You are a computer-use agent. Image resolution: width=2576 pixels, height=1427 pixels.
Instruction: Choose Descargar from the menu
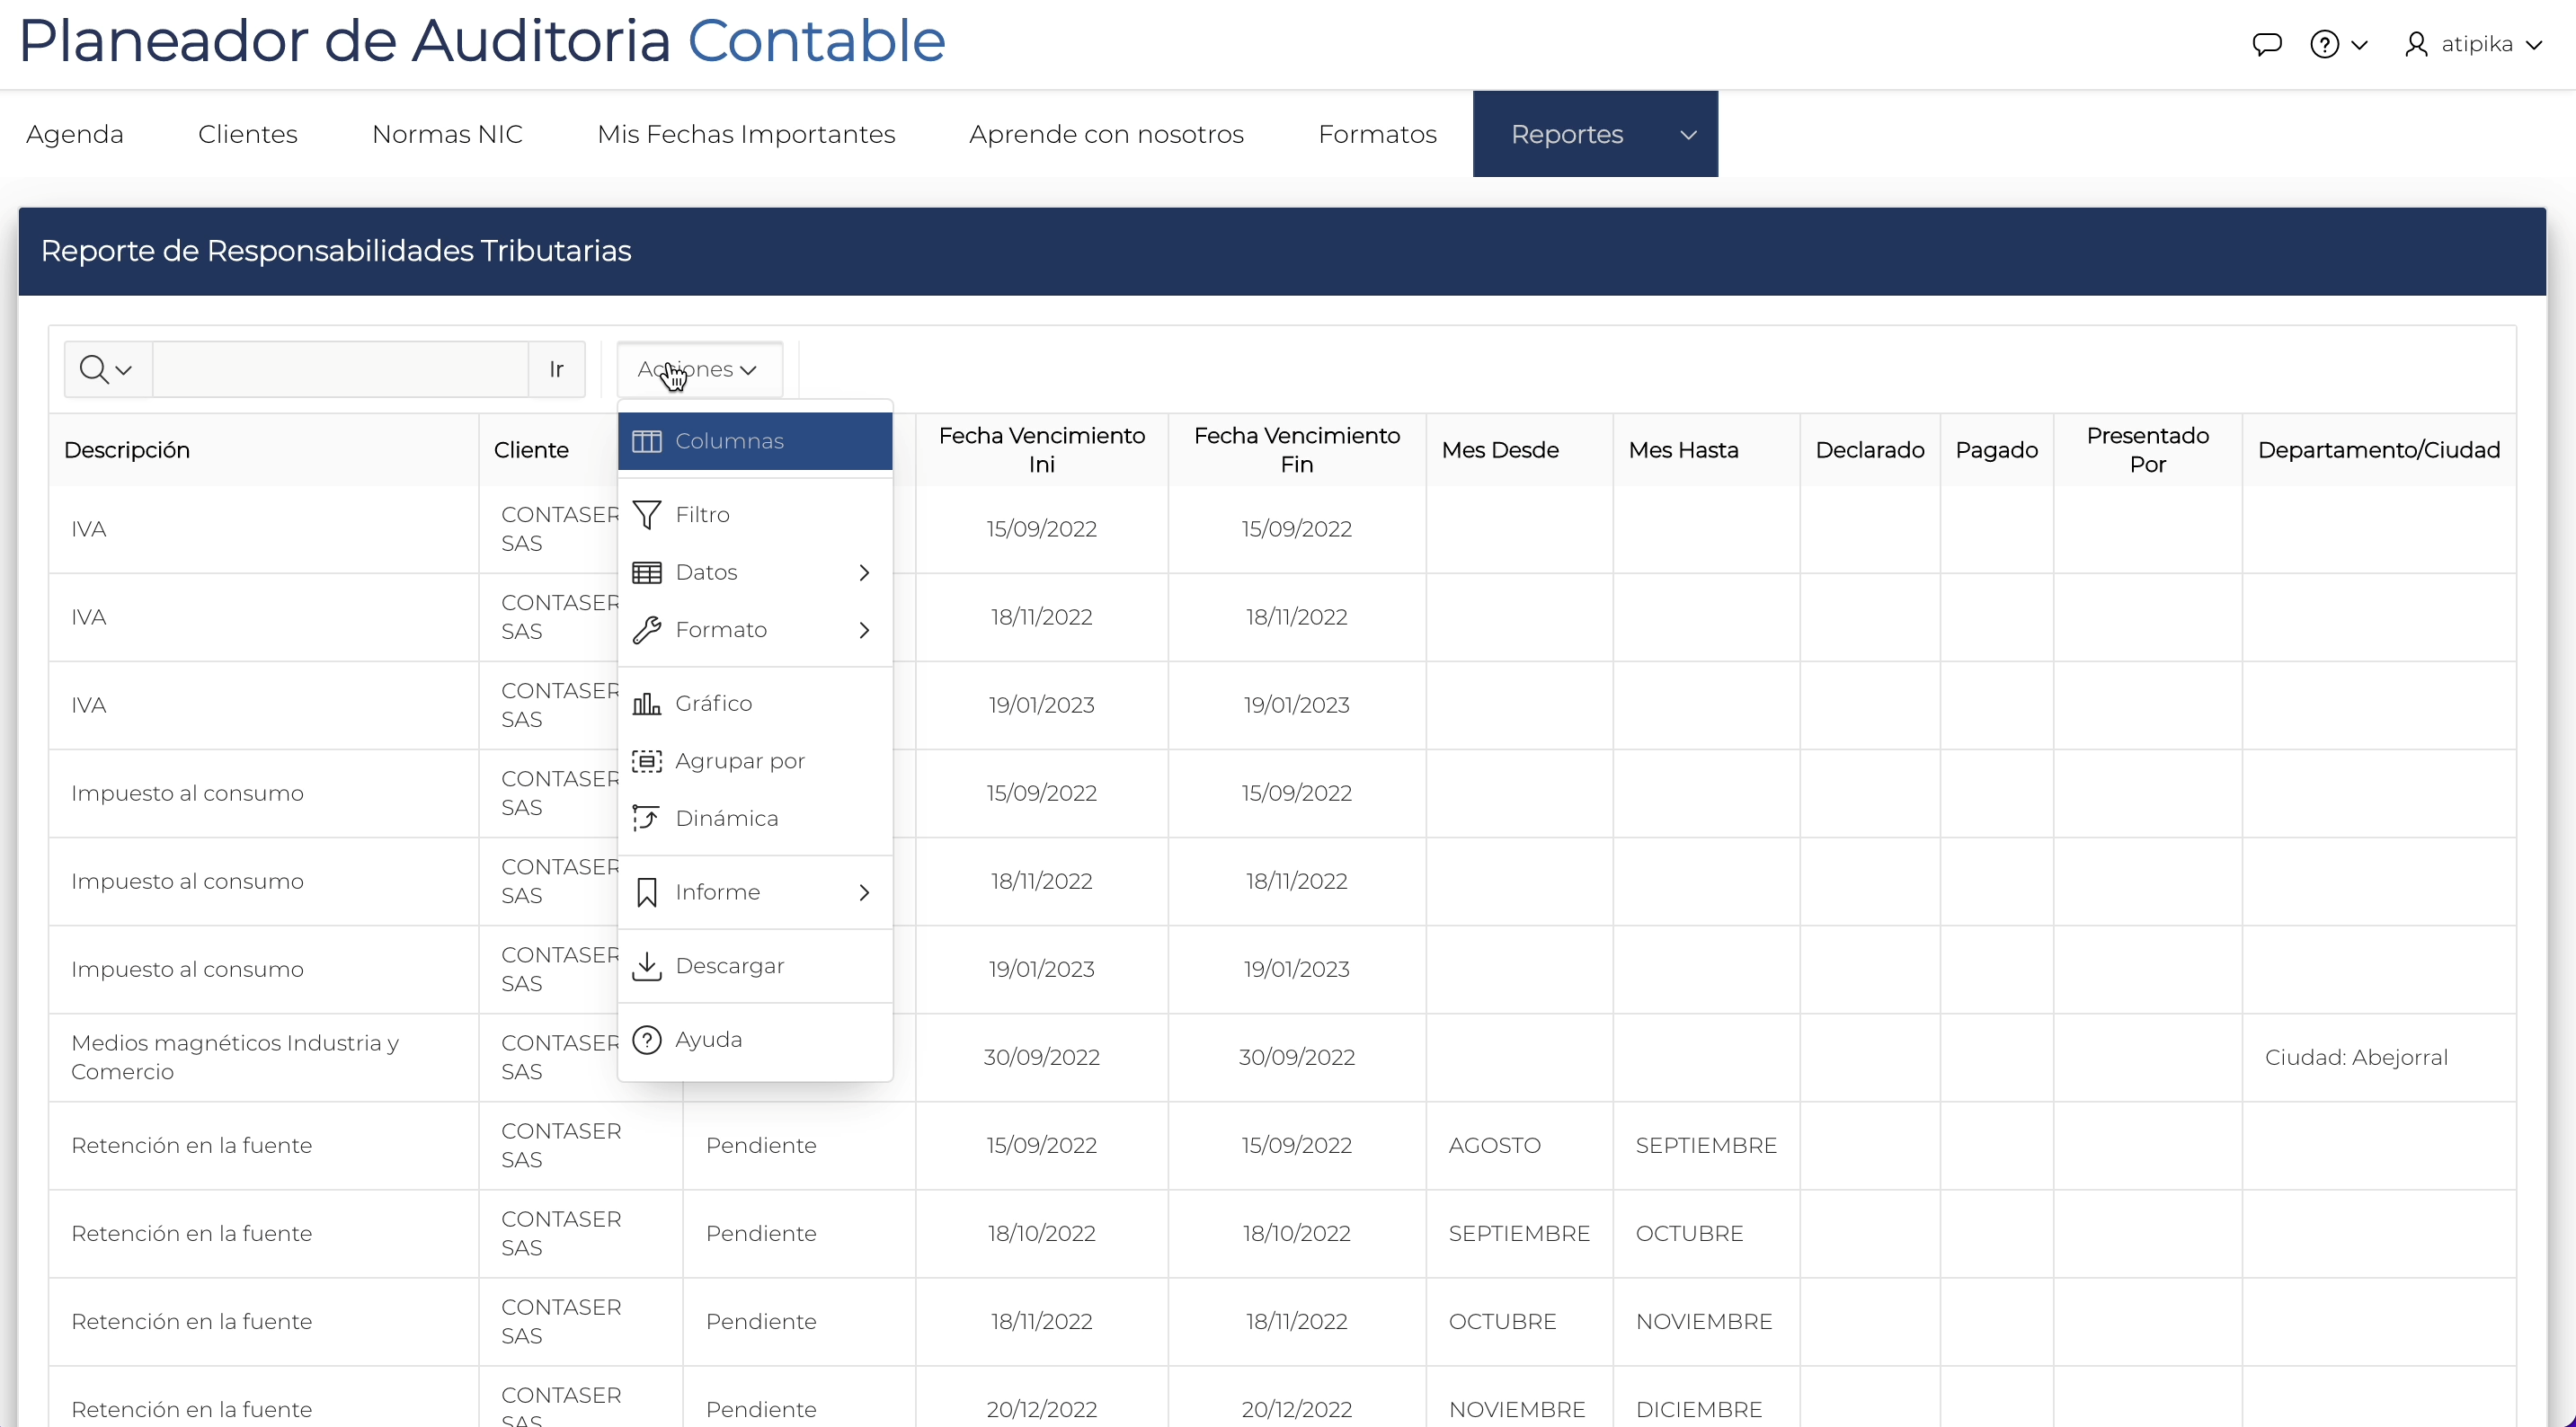(x=755, y=966)
